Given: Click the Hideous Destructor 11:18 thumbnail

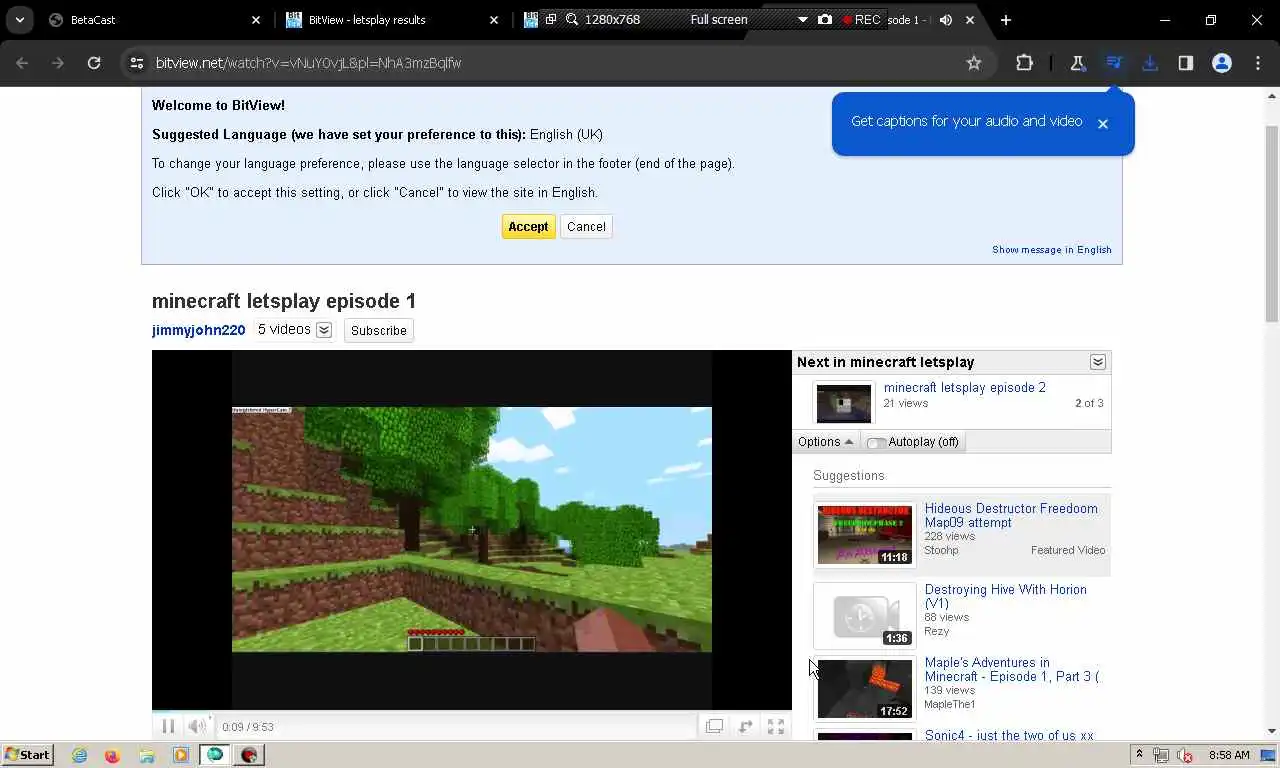Looking at the screenshot, I should click(x=865, y=535).
